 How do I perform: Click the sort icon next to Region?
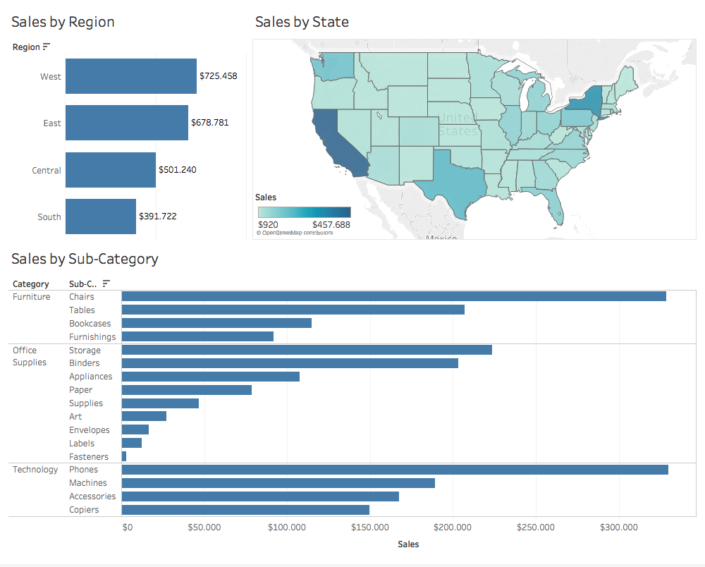[x=46, y=47]
